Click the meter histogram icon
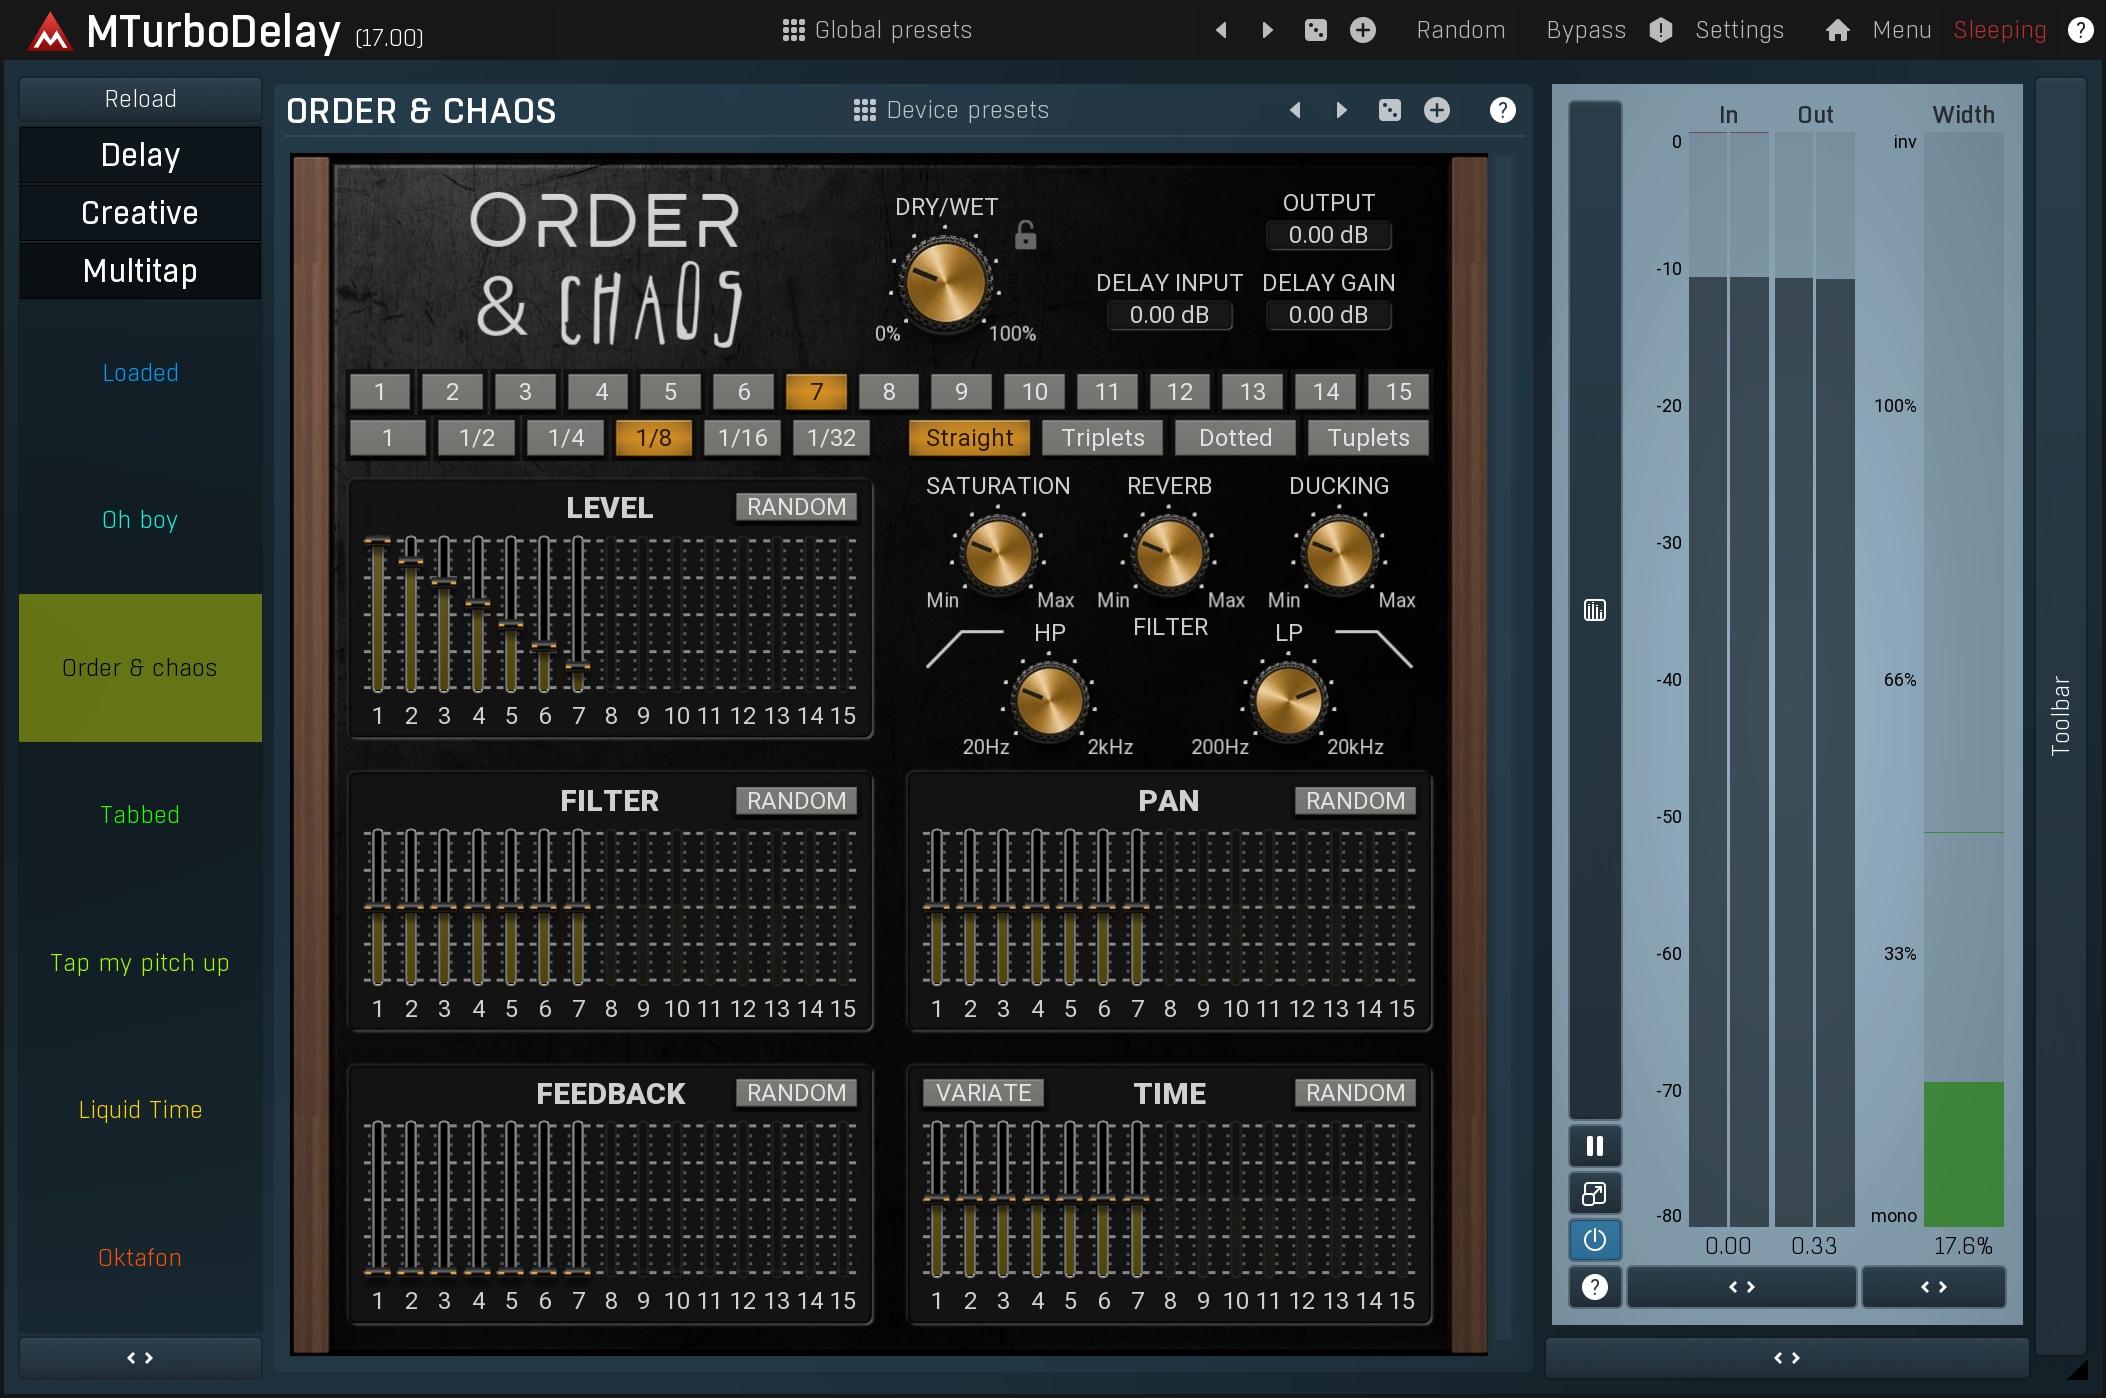This screenshot has height=1398, width=2106. (x=1595, y=610)
